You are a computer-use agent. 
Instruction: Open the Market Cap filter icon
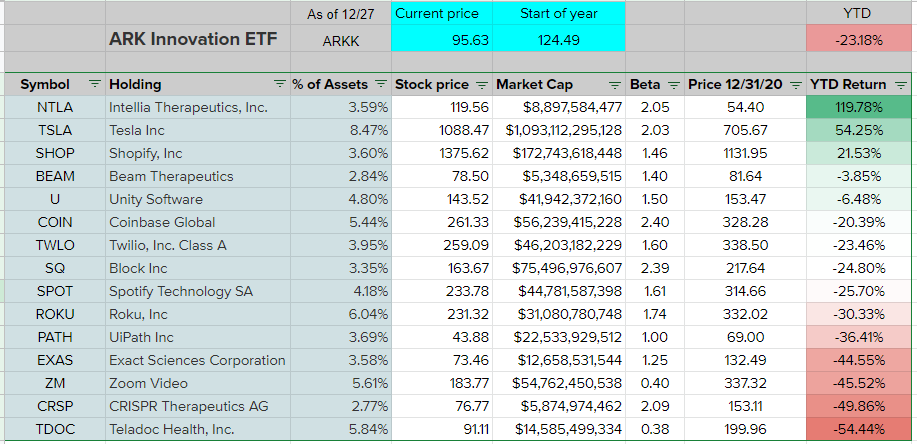pyautogui.click(x=613, y=85)
